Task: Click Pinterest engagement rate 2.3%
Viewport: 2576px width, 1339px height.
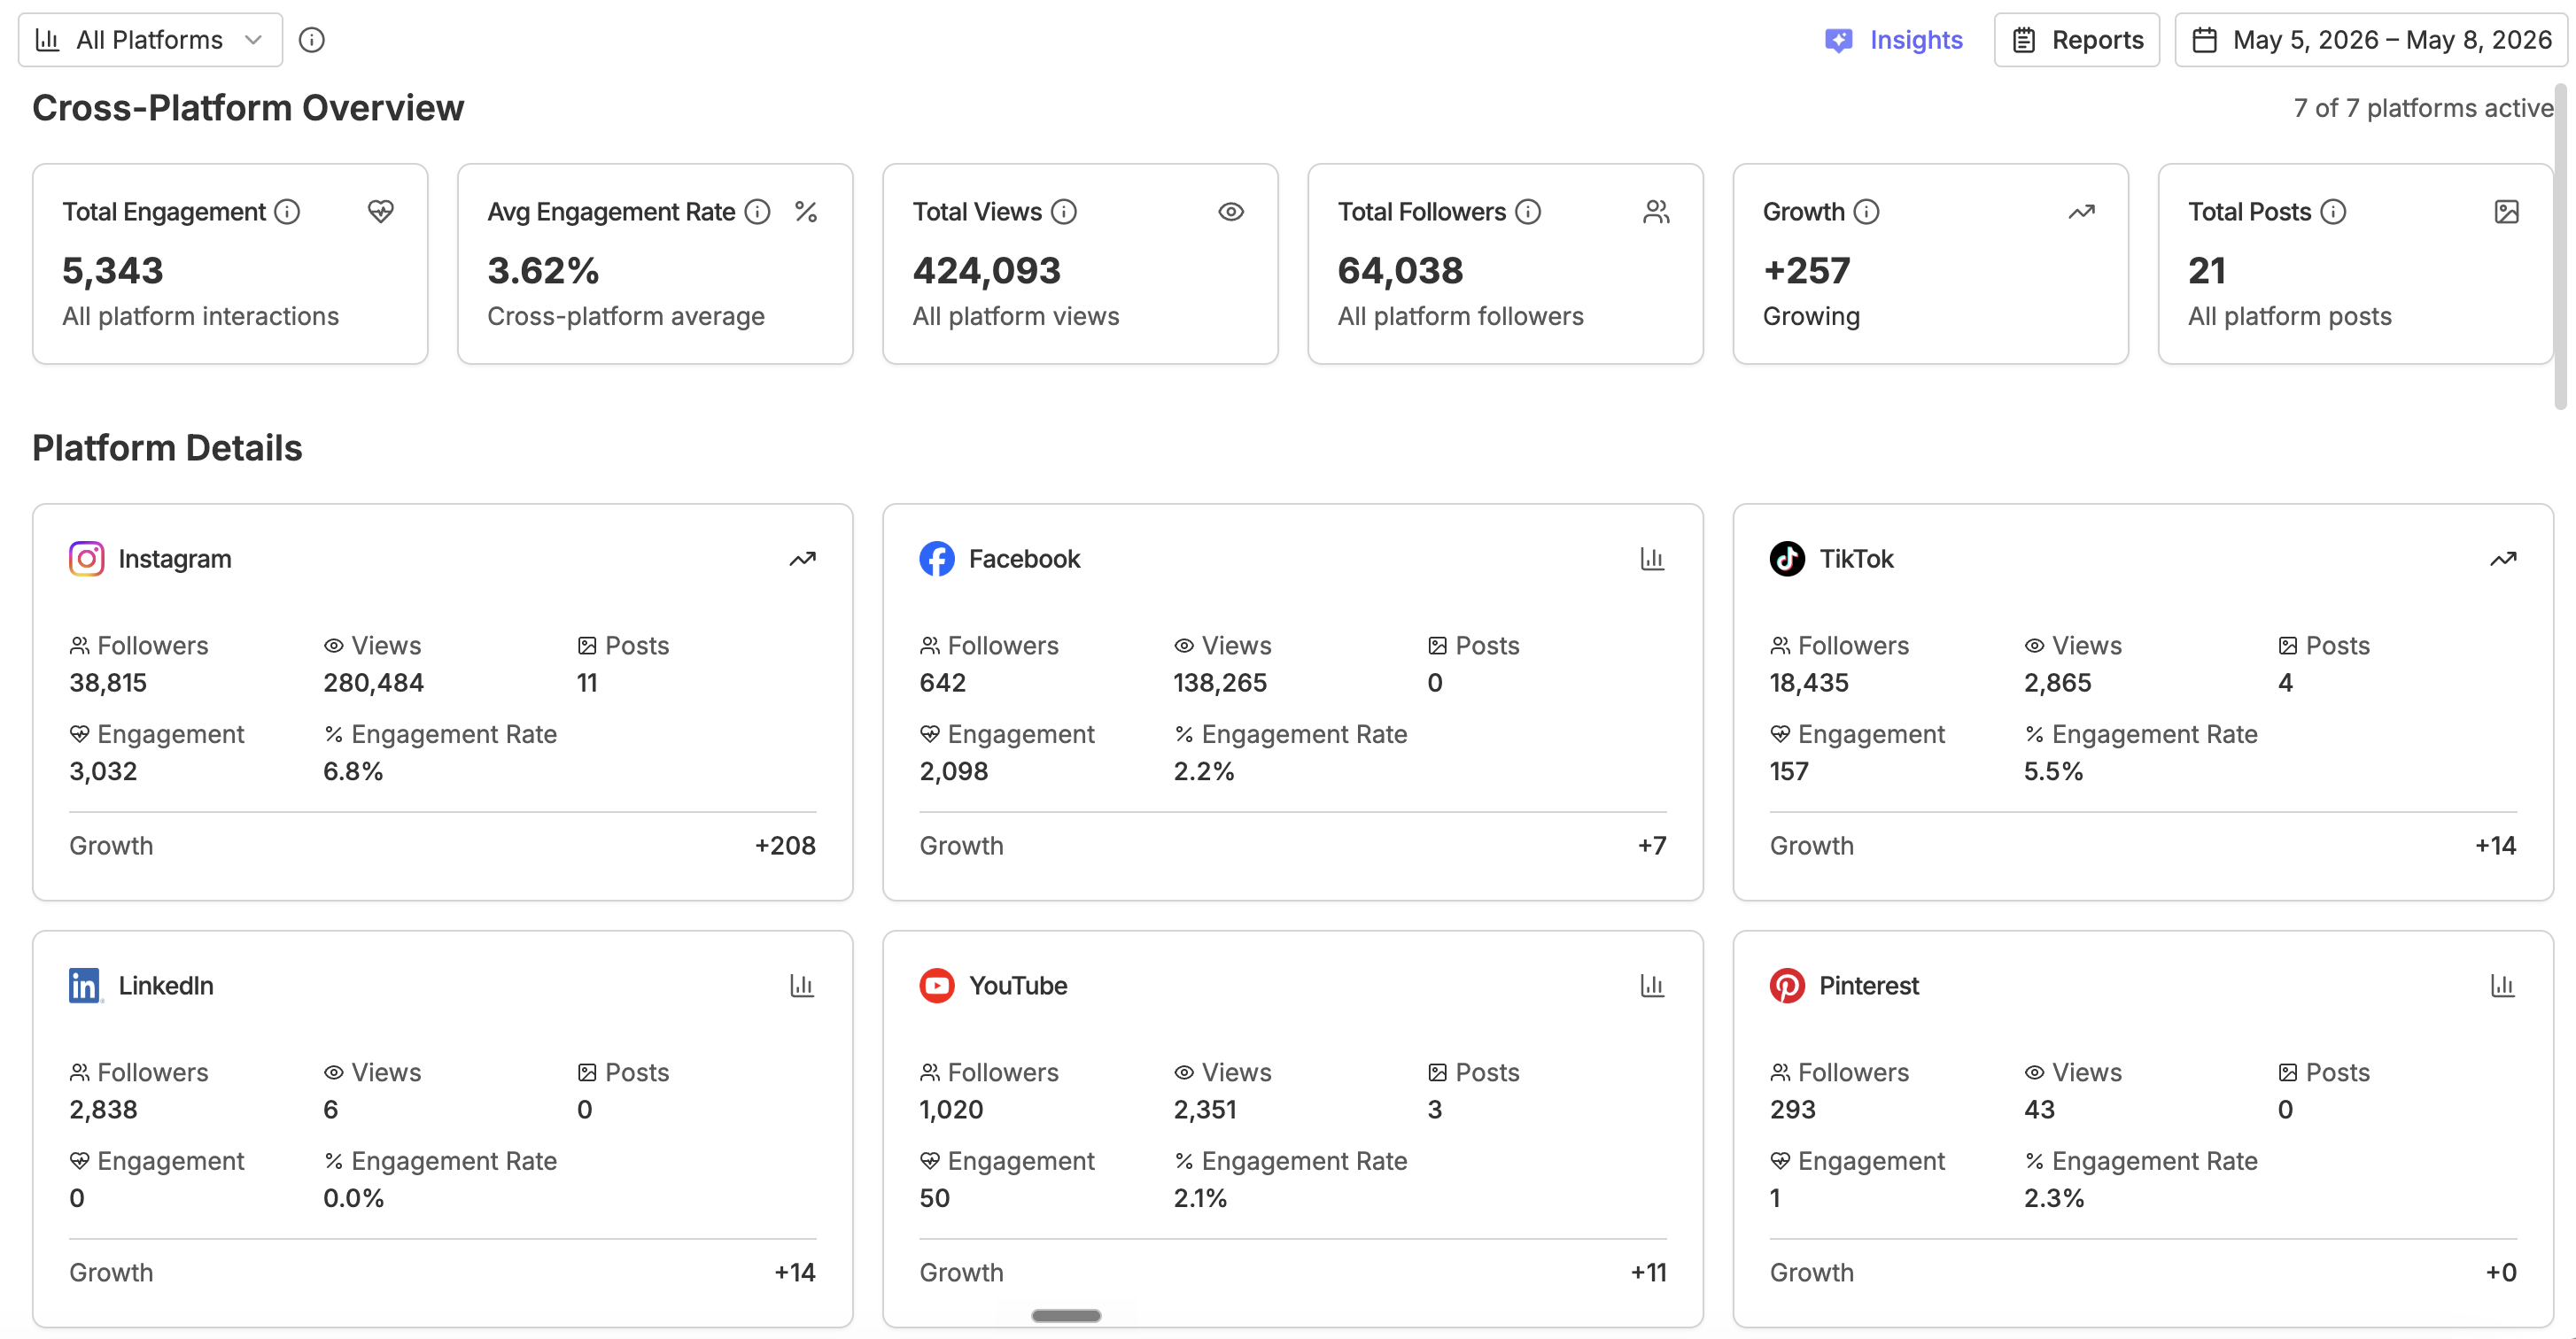Action: point(2054,1199)
